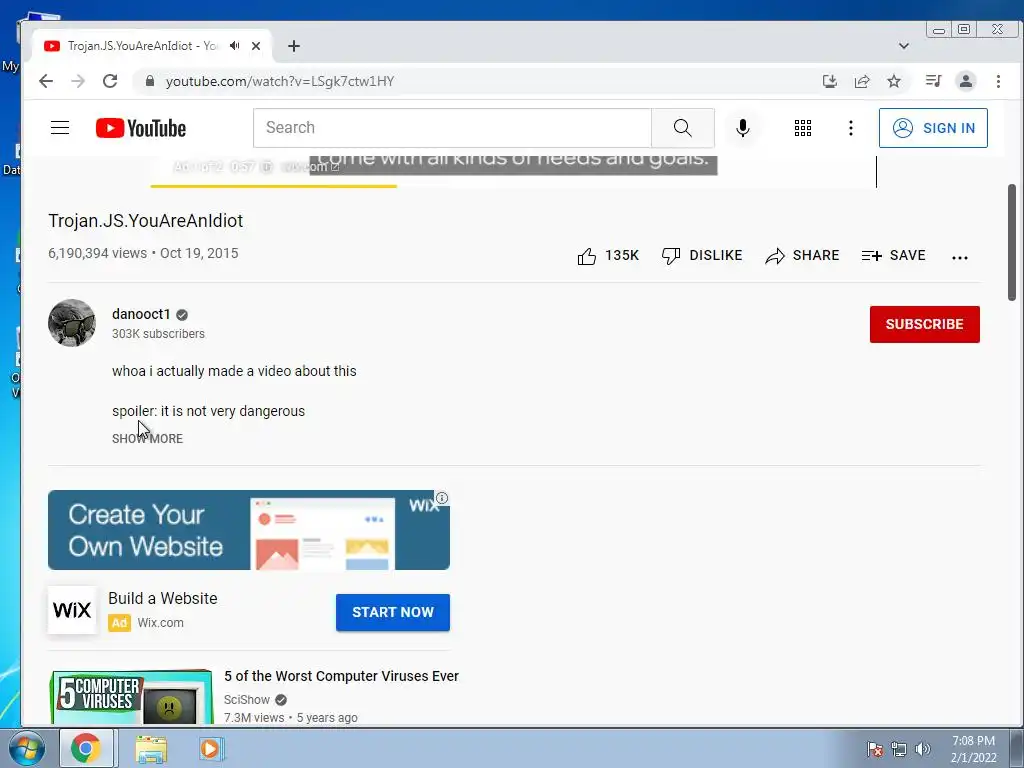Viewport: 1024px width, 768px height.
Task: Click the page vertical scrollbar thumb
Action: point(1012,243)
